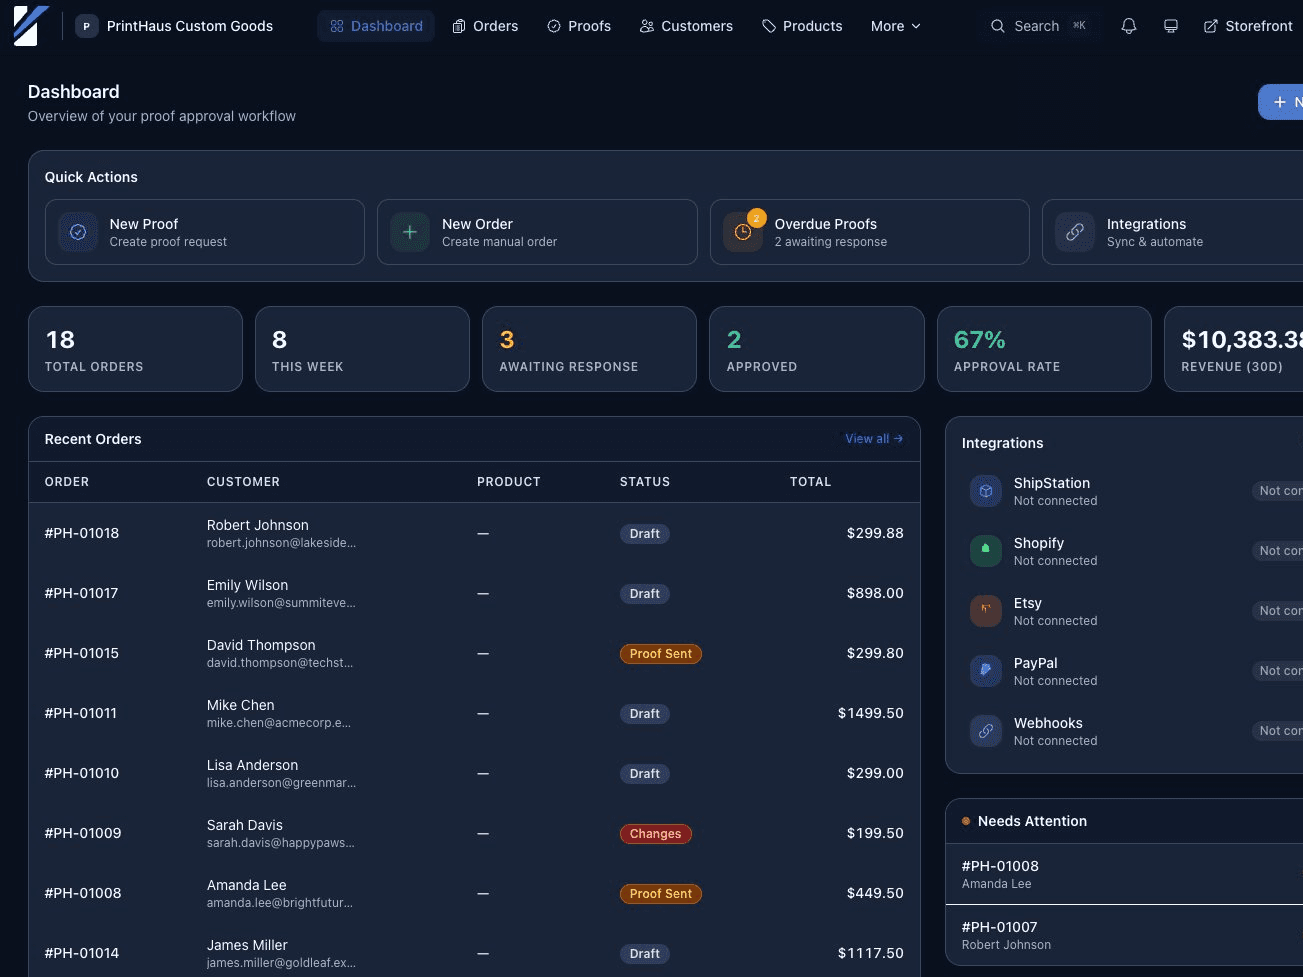Click the Overdue Proofs clock icon
The width and height of the screenshot is (1303, 977).
[743, 231]
